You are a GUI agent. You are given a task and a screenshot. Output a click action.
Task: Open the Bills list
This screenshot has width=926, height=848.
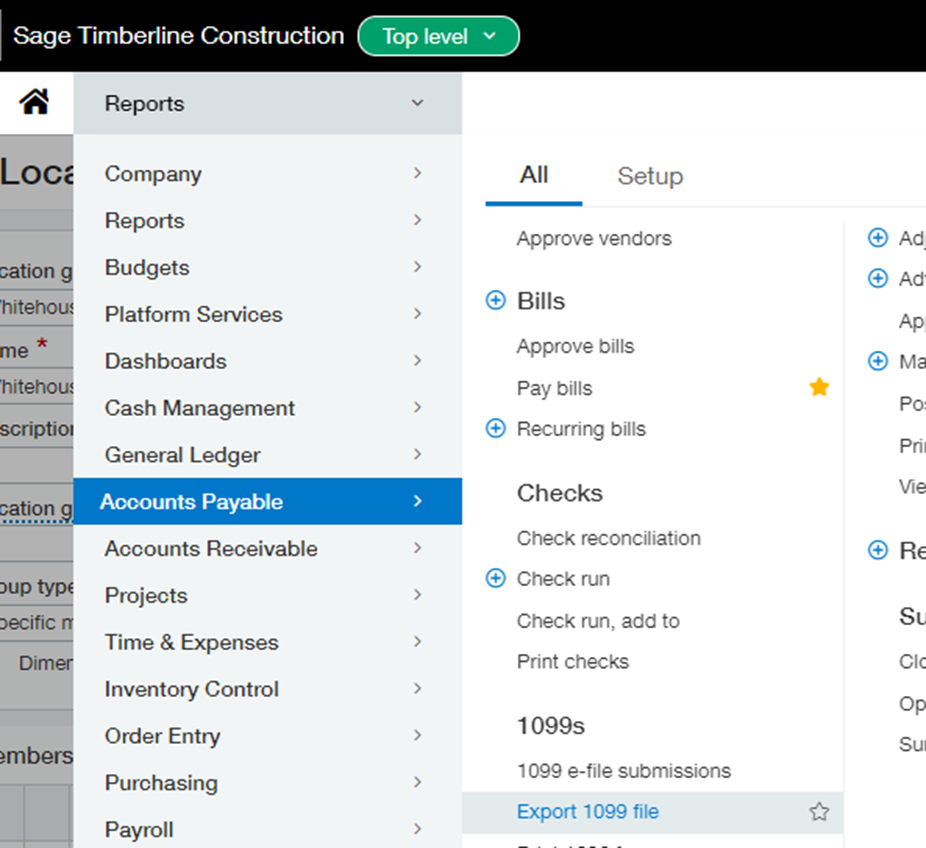pyautogui.click(x=541, y=301)
